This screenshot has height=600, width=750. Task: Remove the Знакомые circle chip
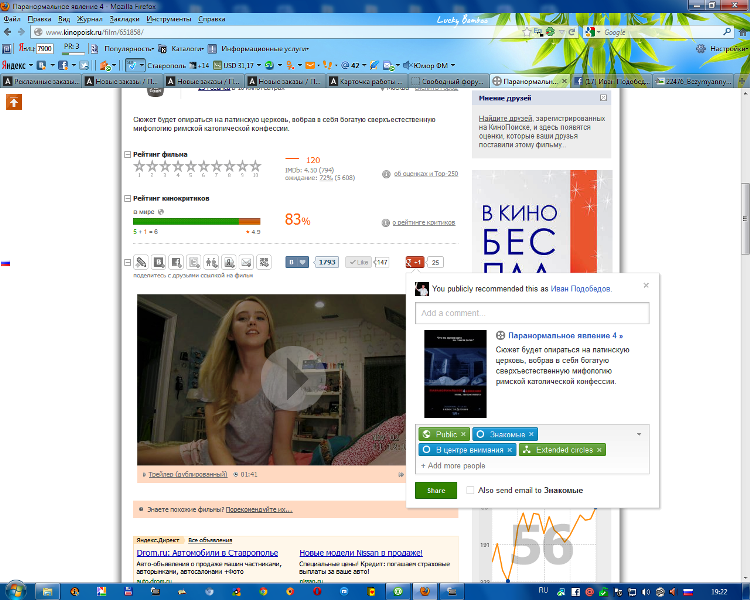click(x=531, y=434)
